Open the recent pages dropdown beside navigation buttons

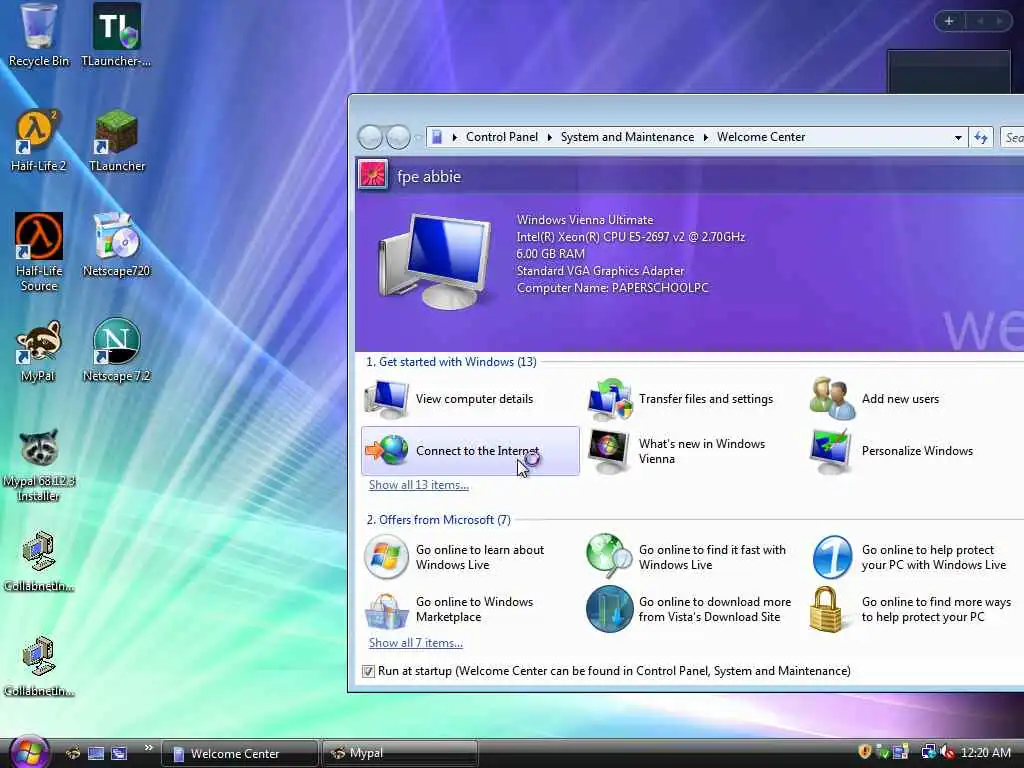[418, 137]
